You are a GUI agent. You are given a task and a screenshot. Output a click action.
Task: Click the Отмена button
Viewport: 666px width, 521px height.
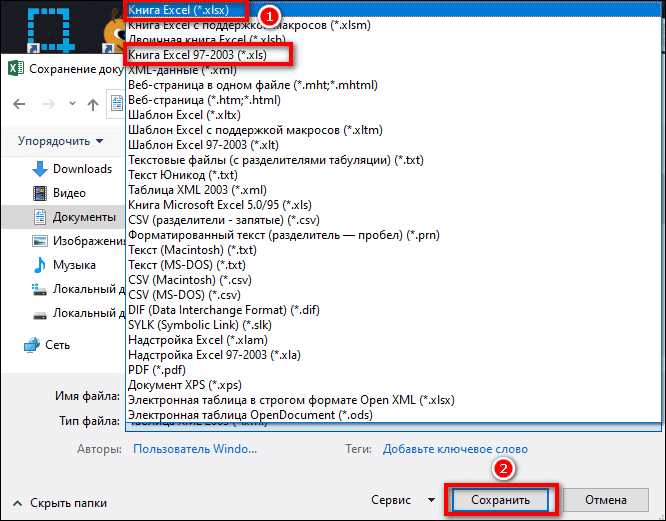click(x=606, y=500)
